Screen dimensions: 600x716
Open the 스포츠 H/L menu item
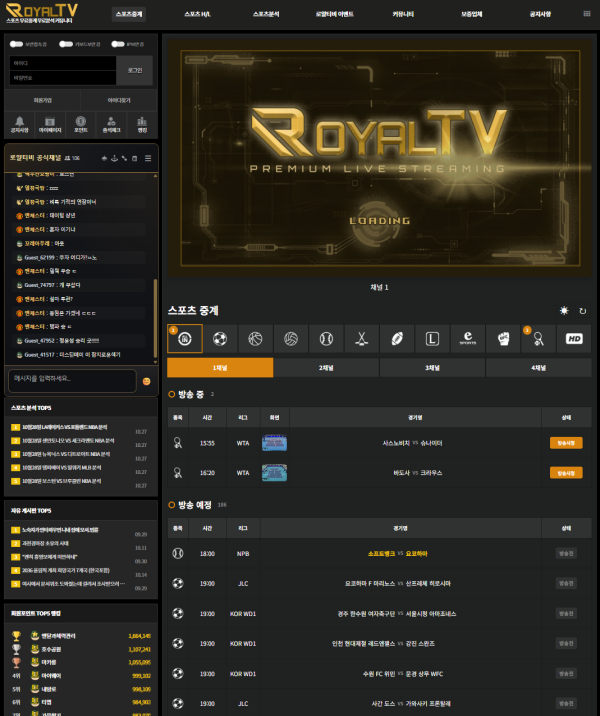(197, 14)
